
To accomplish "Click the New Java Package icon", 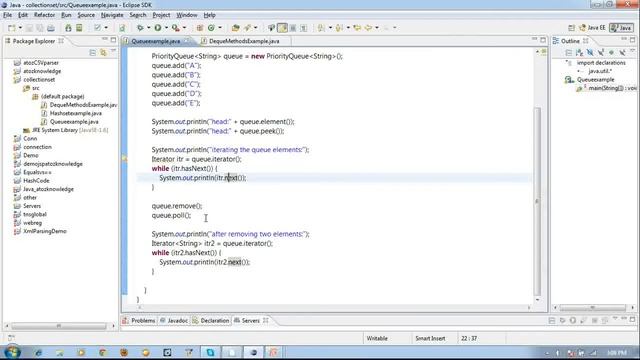I will 200,28.
